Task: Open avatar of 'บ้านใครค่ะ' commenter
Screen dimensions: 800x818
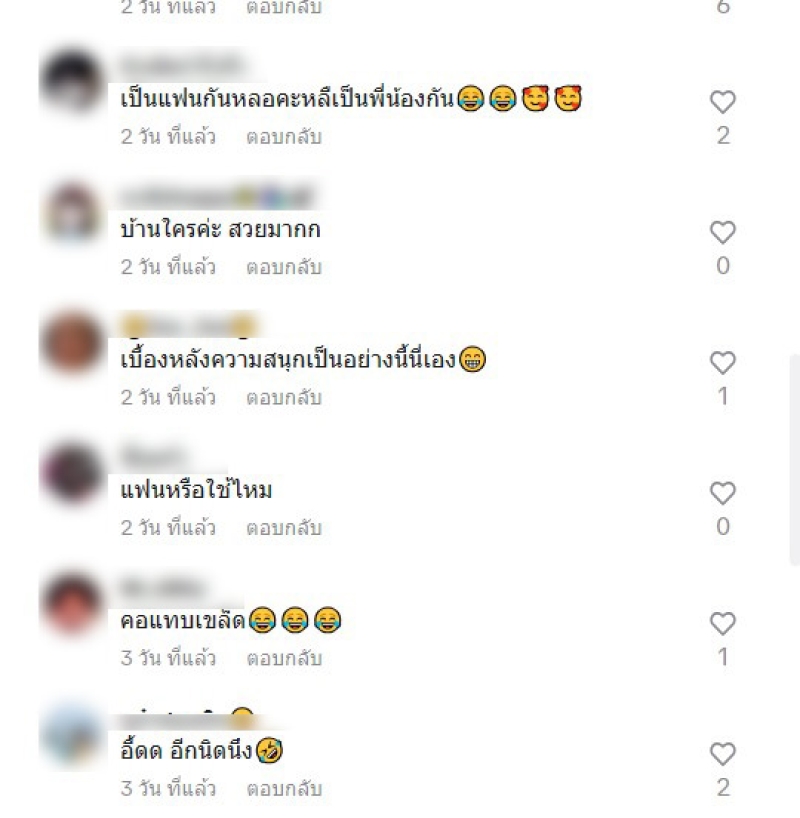Action: coord(72,212)
